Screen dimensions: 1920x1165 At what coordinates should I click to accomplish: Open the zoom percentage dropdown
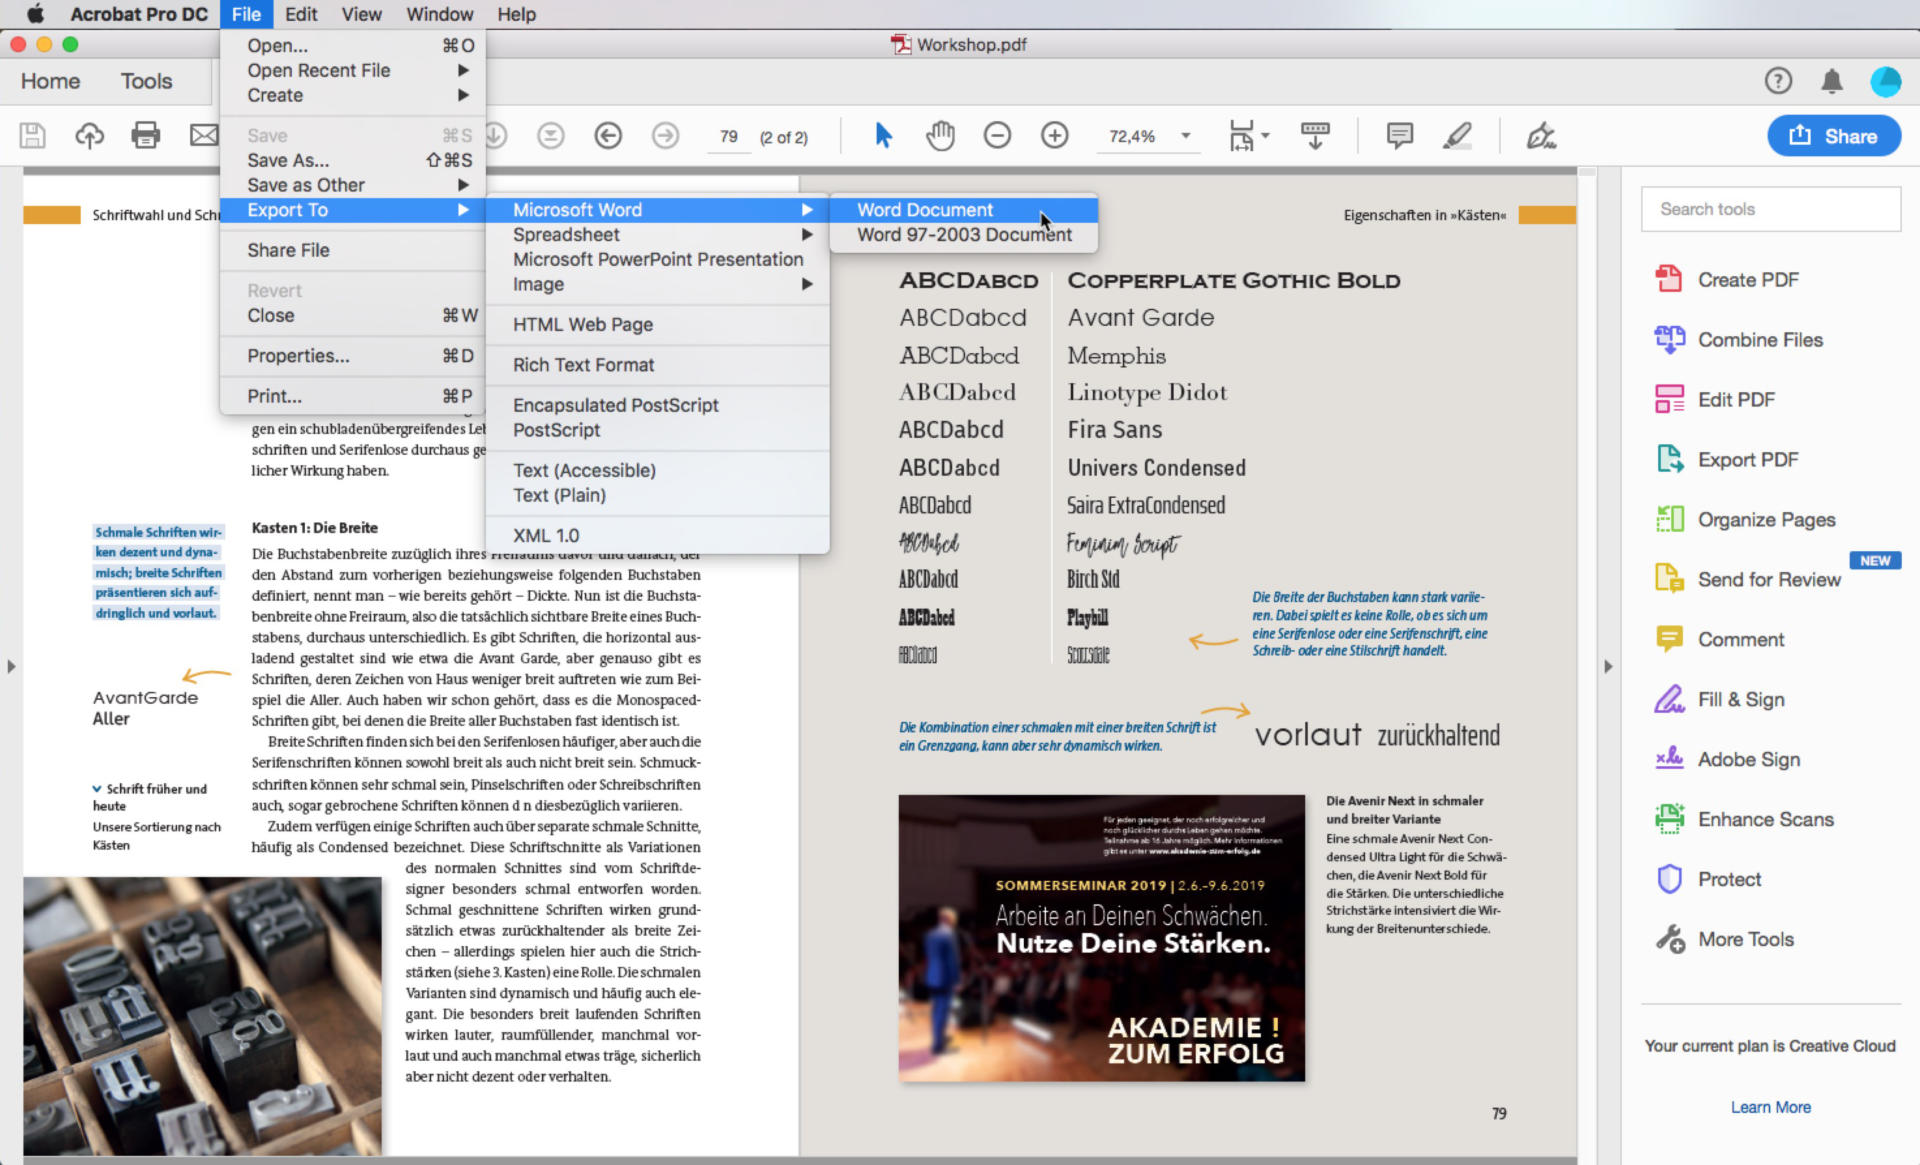pos(1186,137)
